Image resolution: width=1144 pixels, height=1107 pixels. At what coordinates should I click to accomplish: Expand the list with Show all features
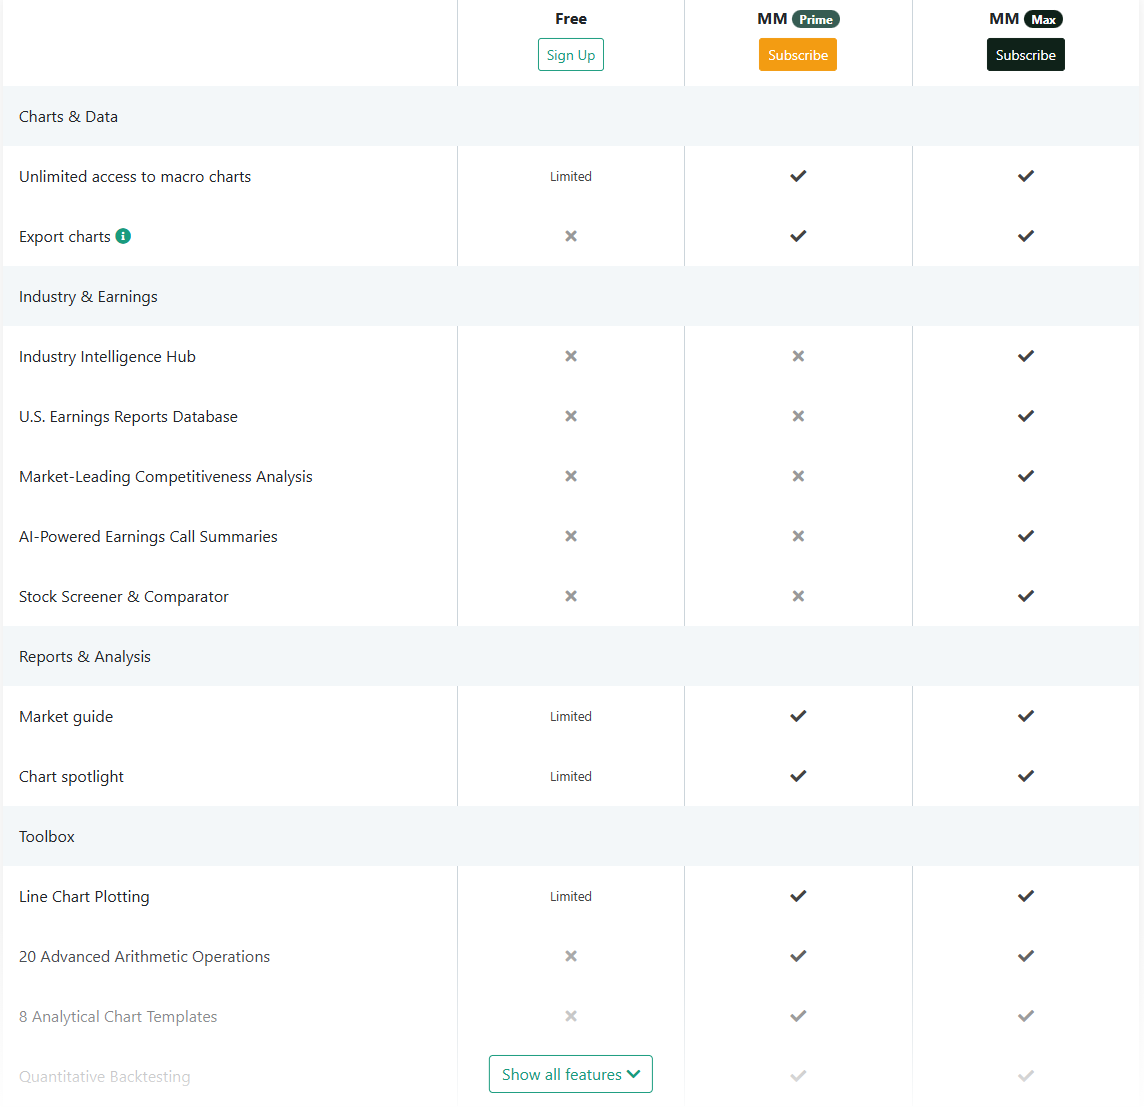570,1074
